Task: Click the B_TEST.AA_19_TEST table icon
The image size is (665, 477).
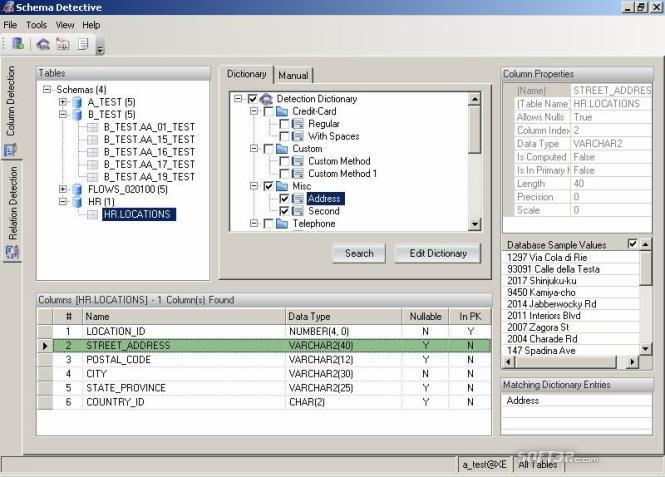Action: (x=92, y=177)
